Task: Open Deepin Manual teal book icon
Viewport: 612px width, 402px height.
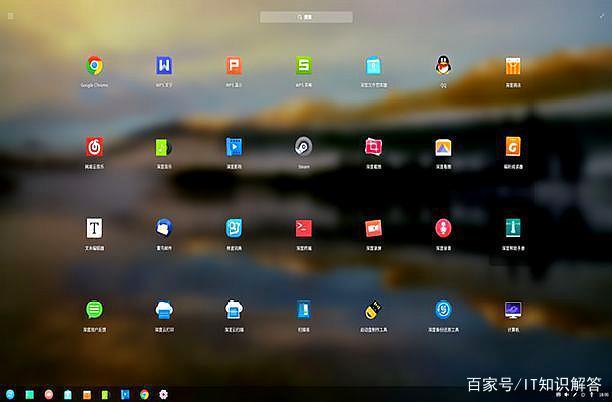Action: (x=513, y=228)
